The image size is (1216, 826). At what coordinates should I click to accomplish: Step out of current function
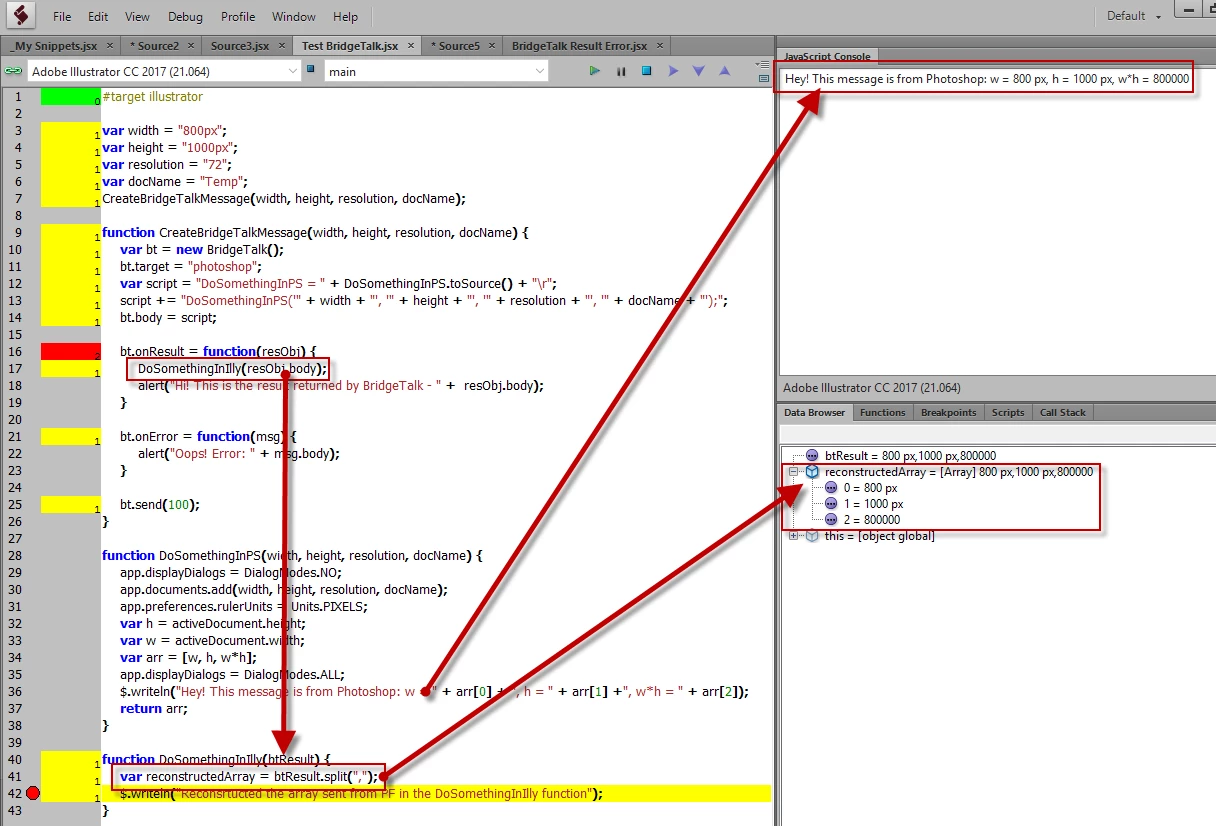click(724, 71)
